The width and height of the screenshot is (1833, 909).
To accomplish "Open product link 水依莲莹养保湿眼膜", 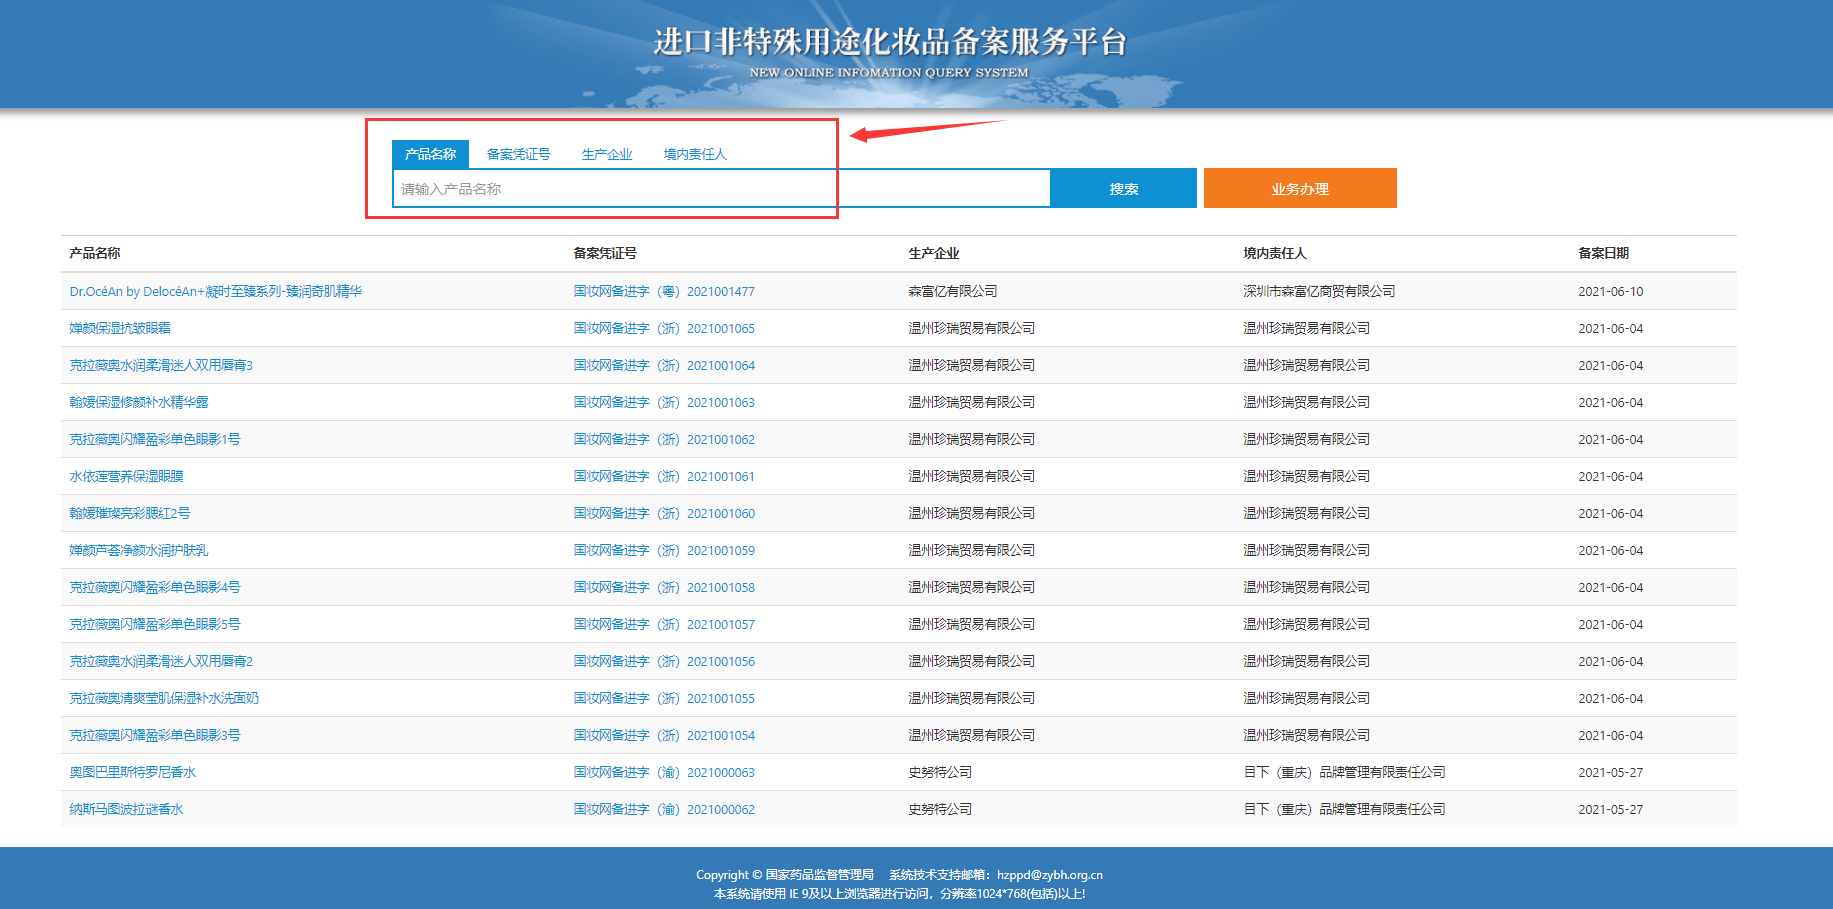I will [x=126, y=476].
